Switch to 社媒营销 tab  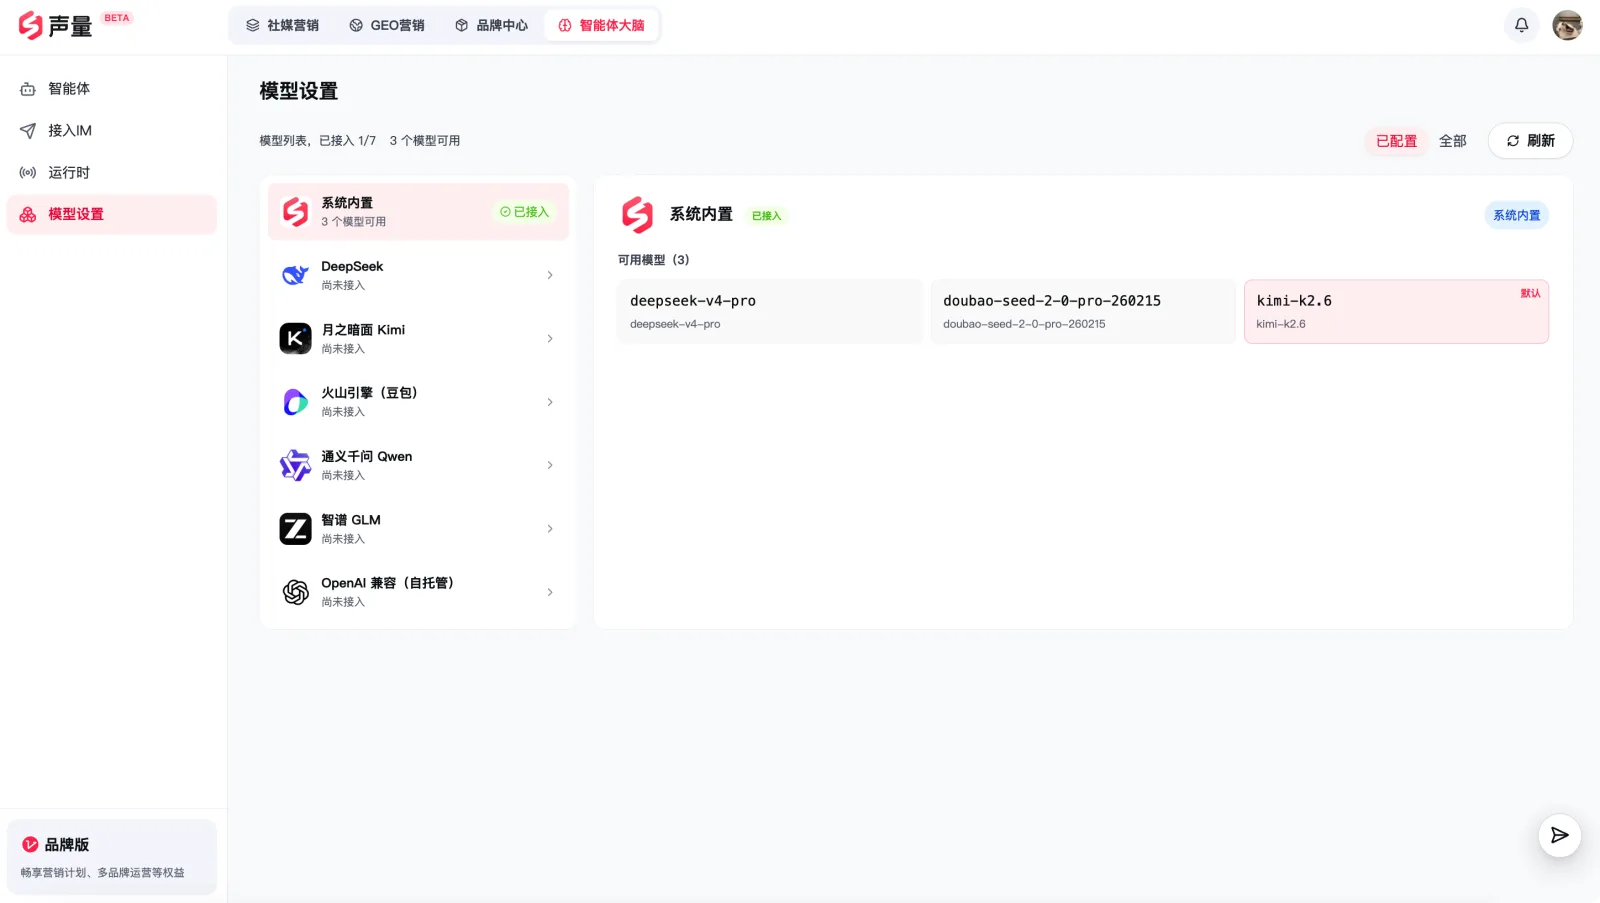coord(282,25)
